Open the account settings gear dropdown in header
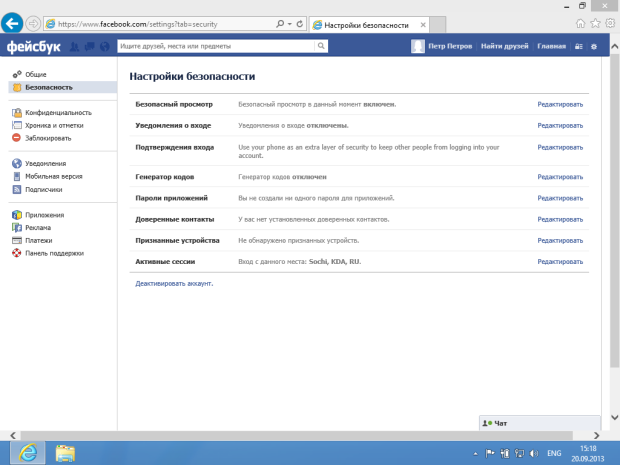 (x=594, y=47)
